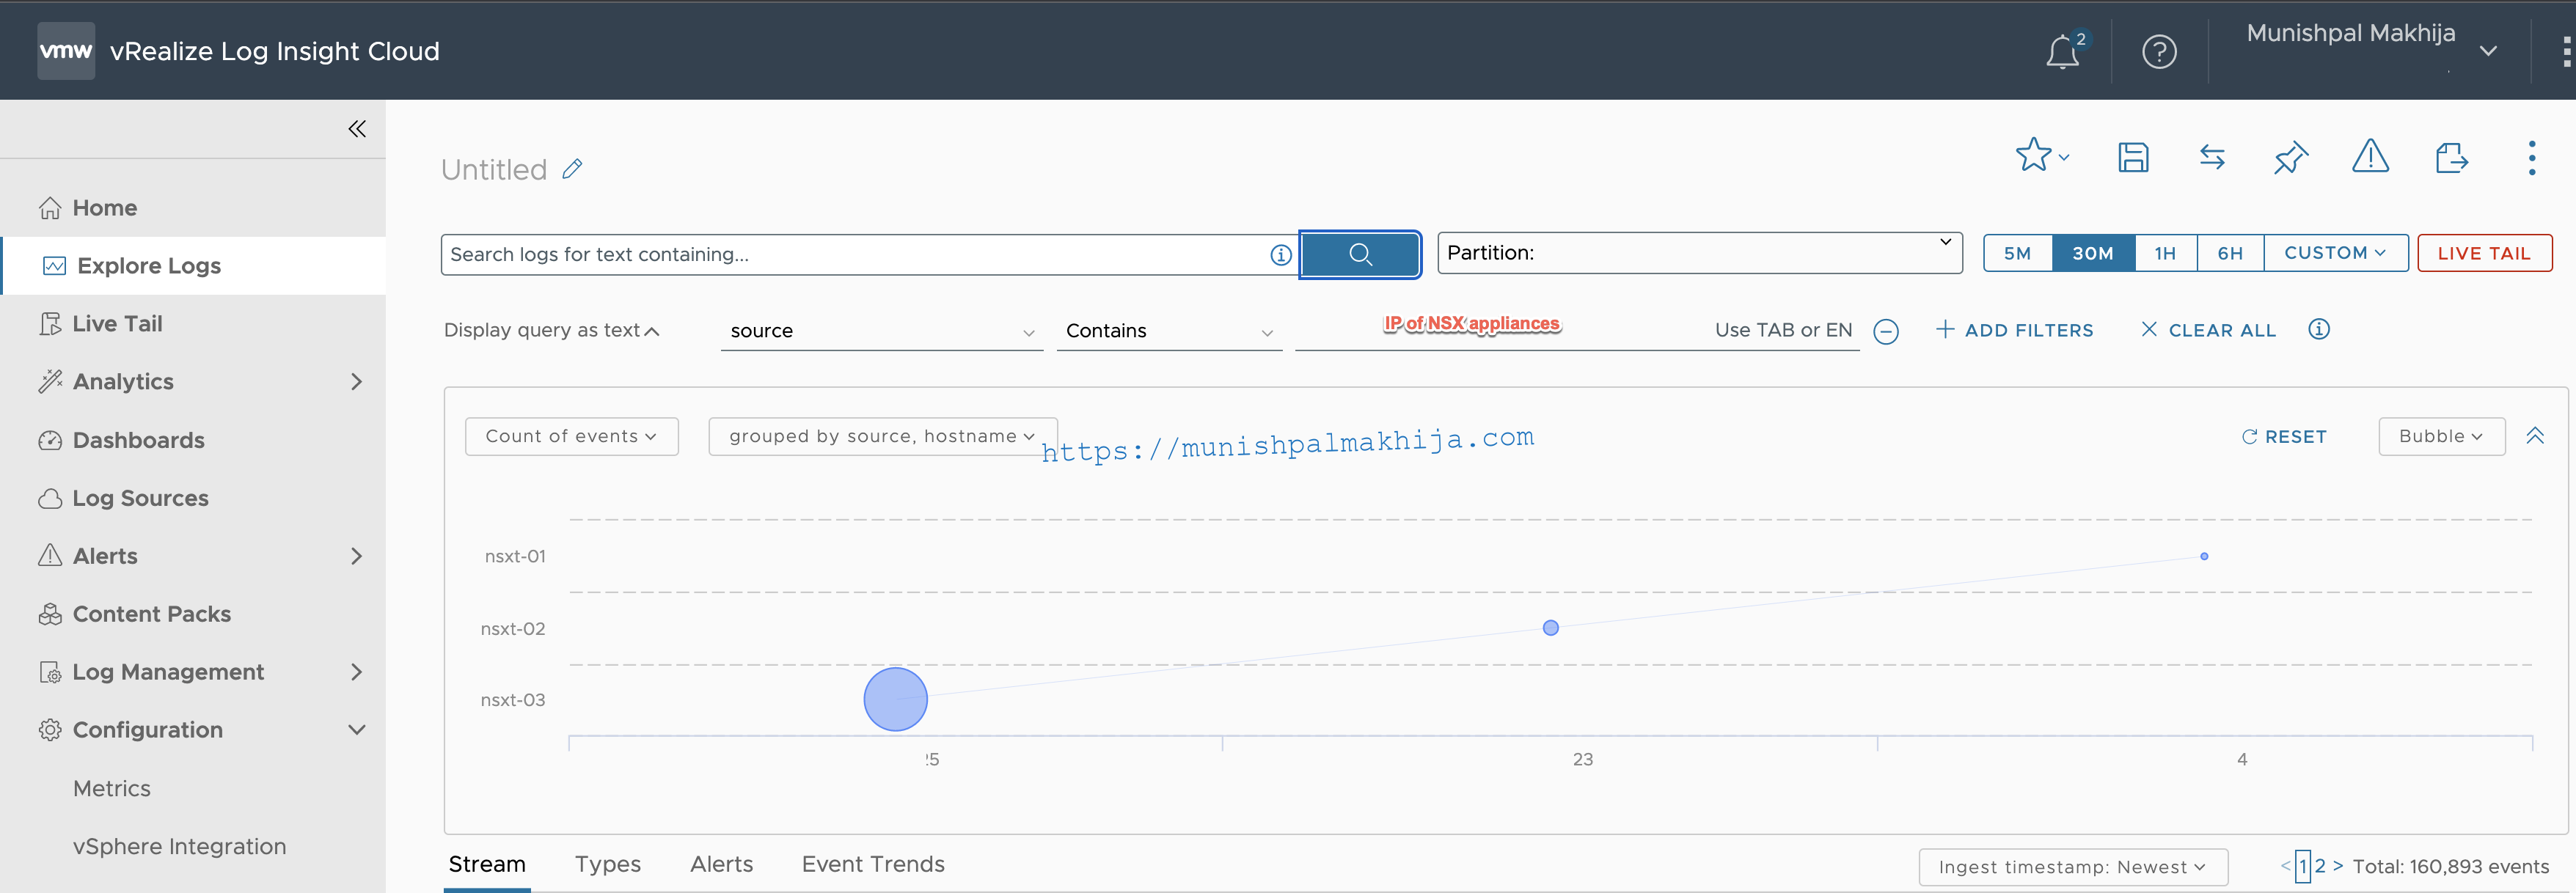Switch to the Event Trends tab
This screenshot has height=893, width=2576.
tap(873, 865)
